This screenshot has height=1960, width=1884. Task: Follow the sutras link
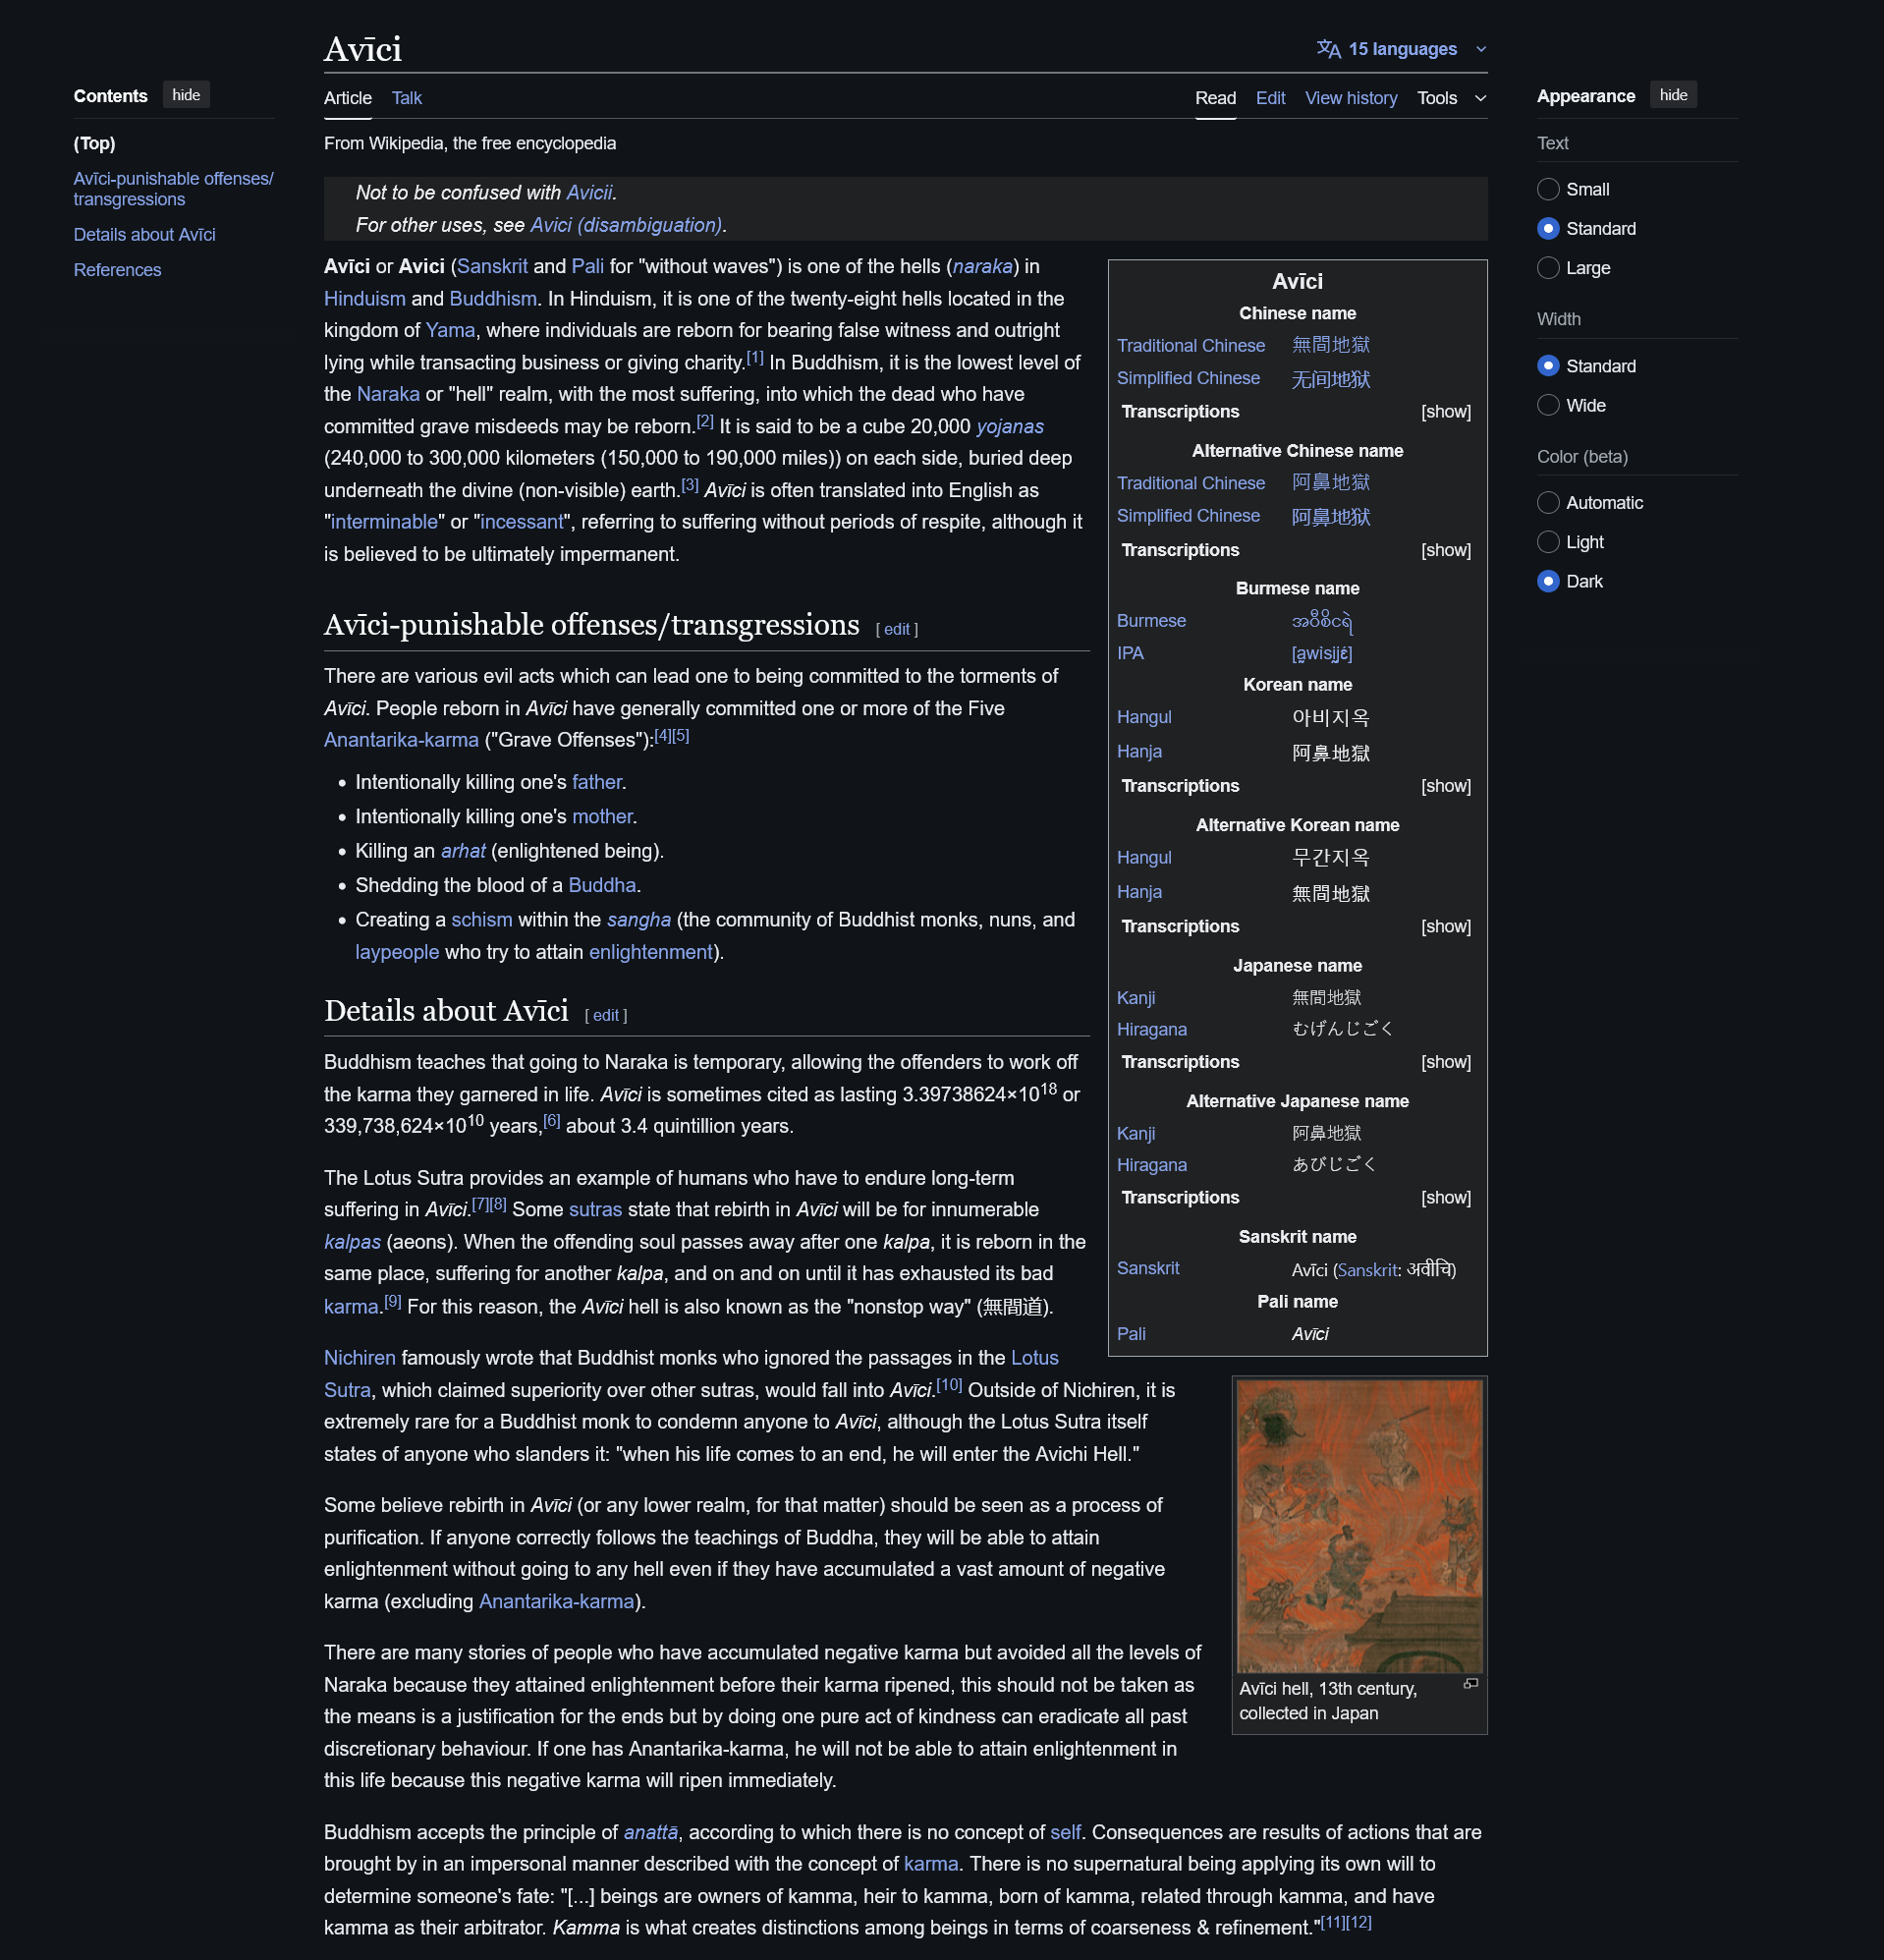tap(595, 1210)
